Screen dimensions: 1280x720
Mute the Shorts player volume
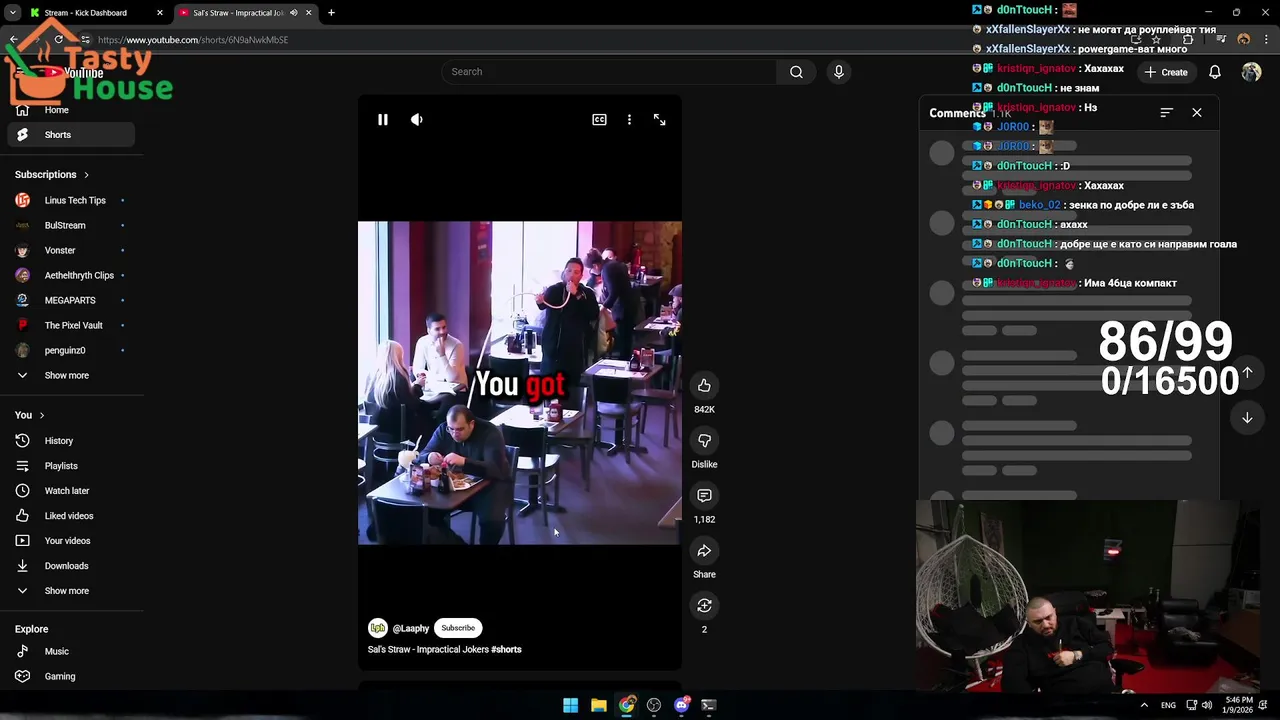417,119
